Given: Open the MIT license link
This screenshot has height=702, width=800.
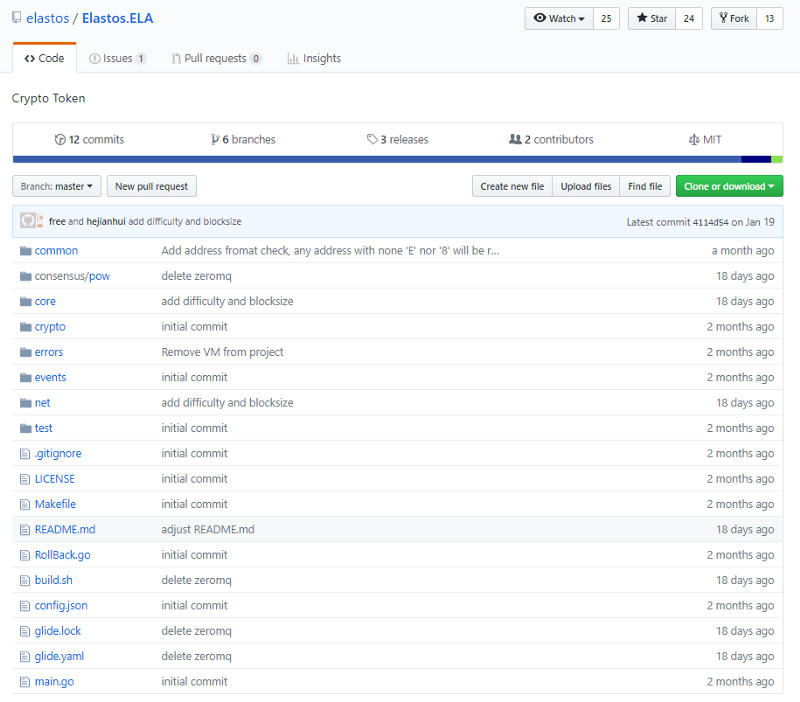Looking at the screenshot, I should [705, 139].
